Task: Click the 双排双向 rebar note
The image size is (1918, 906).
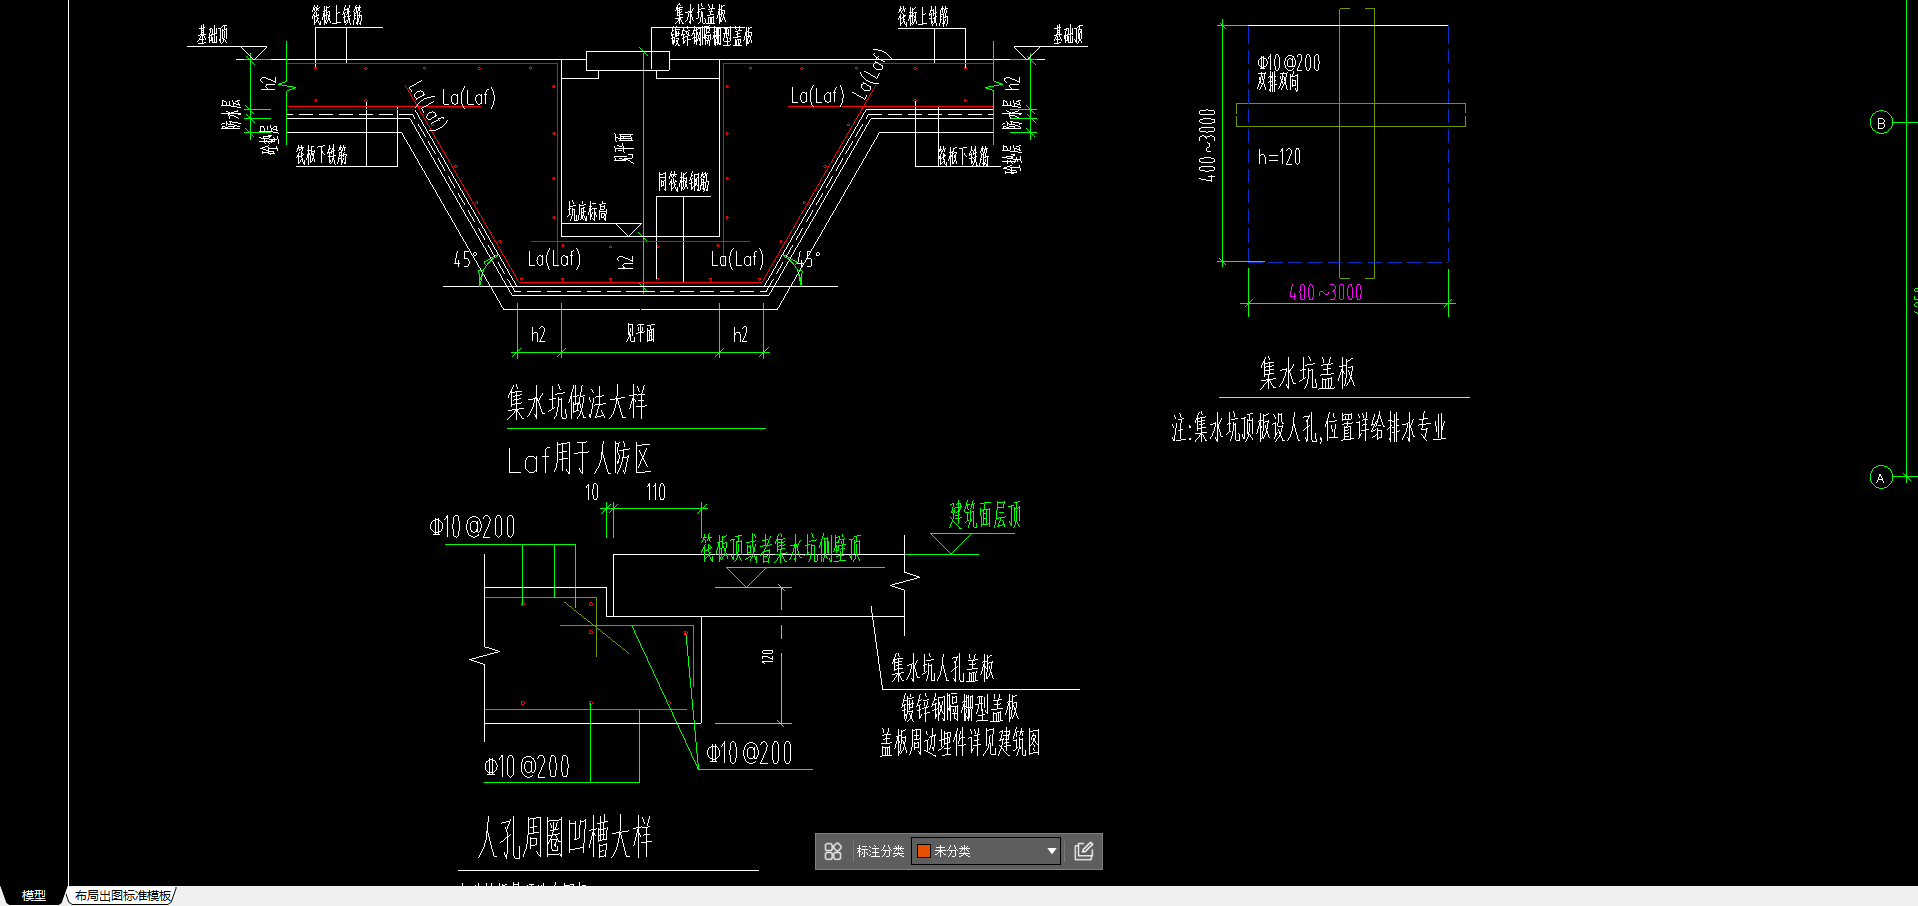Action: coord(1278,82)
